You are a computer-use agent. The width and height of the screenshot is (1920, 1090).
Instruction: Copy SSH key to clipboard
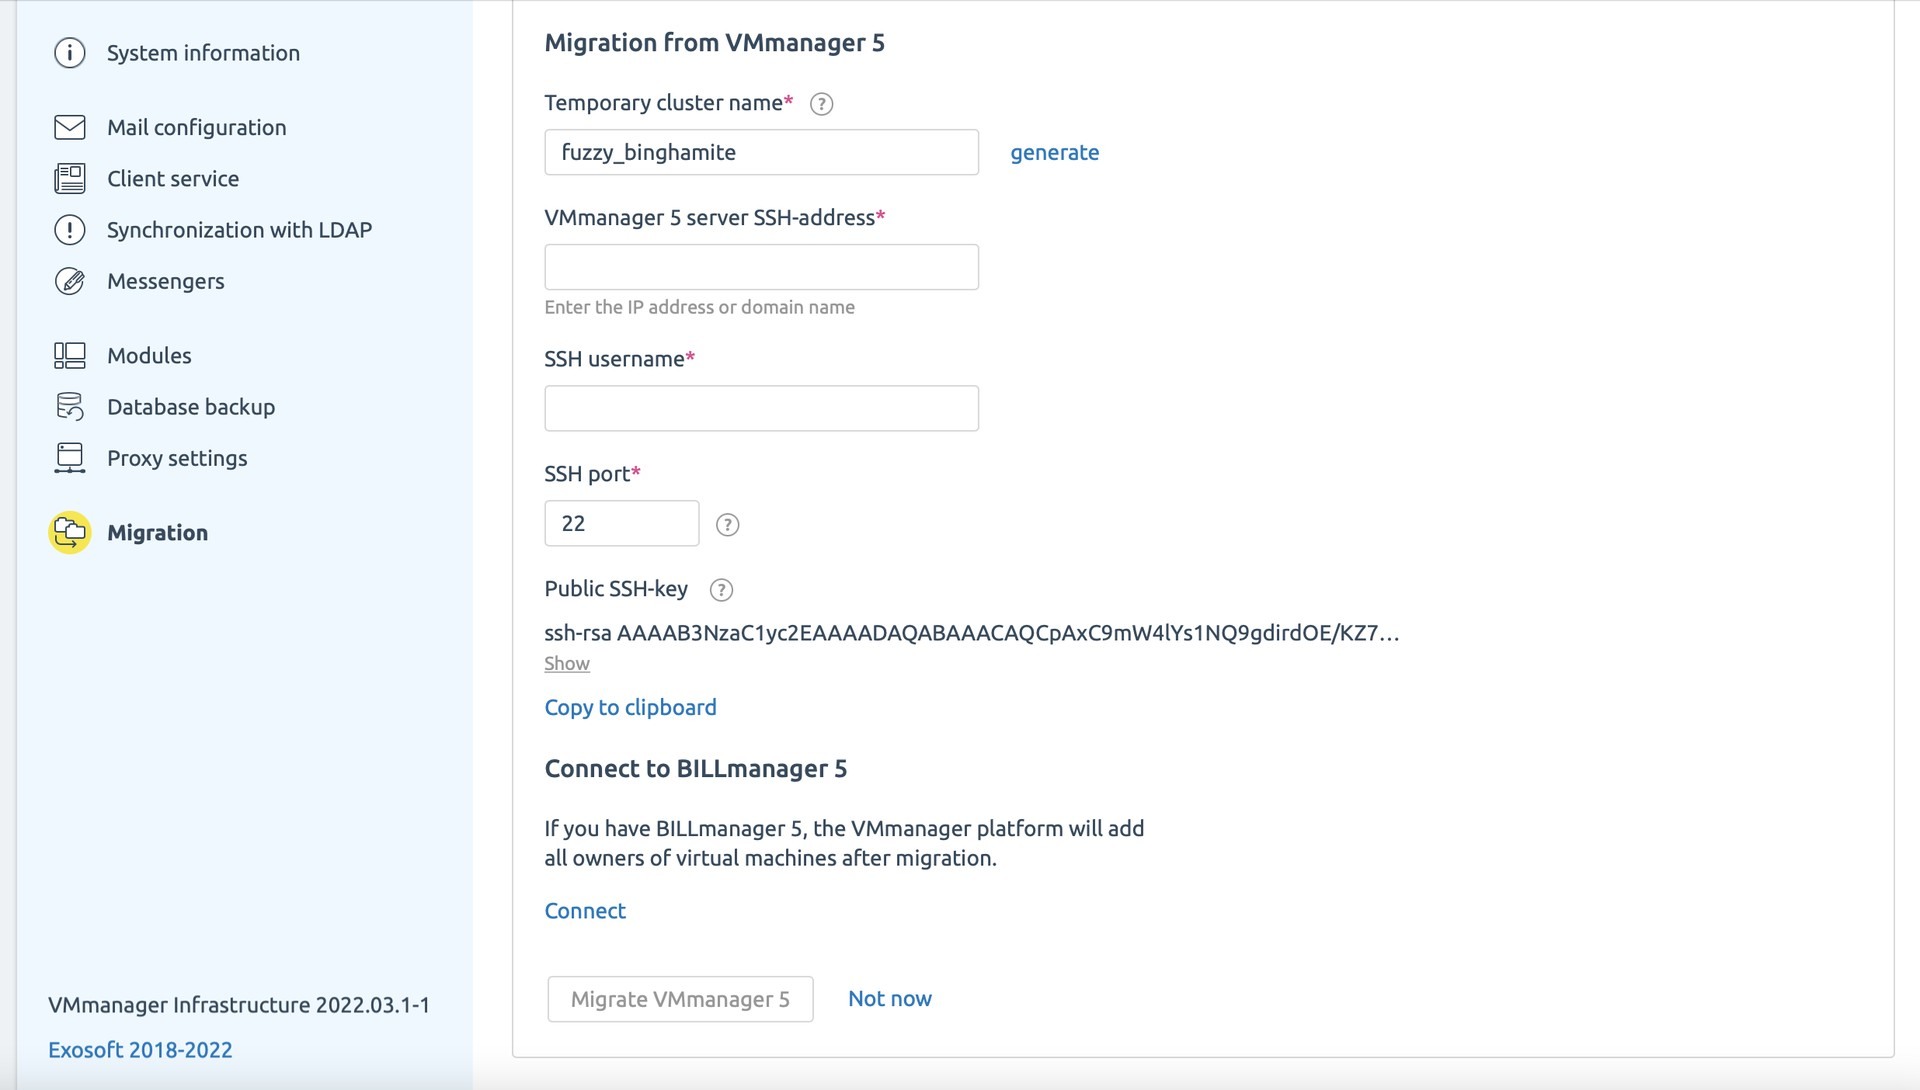[630, 708]
